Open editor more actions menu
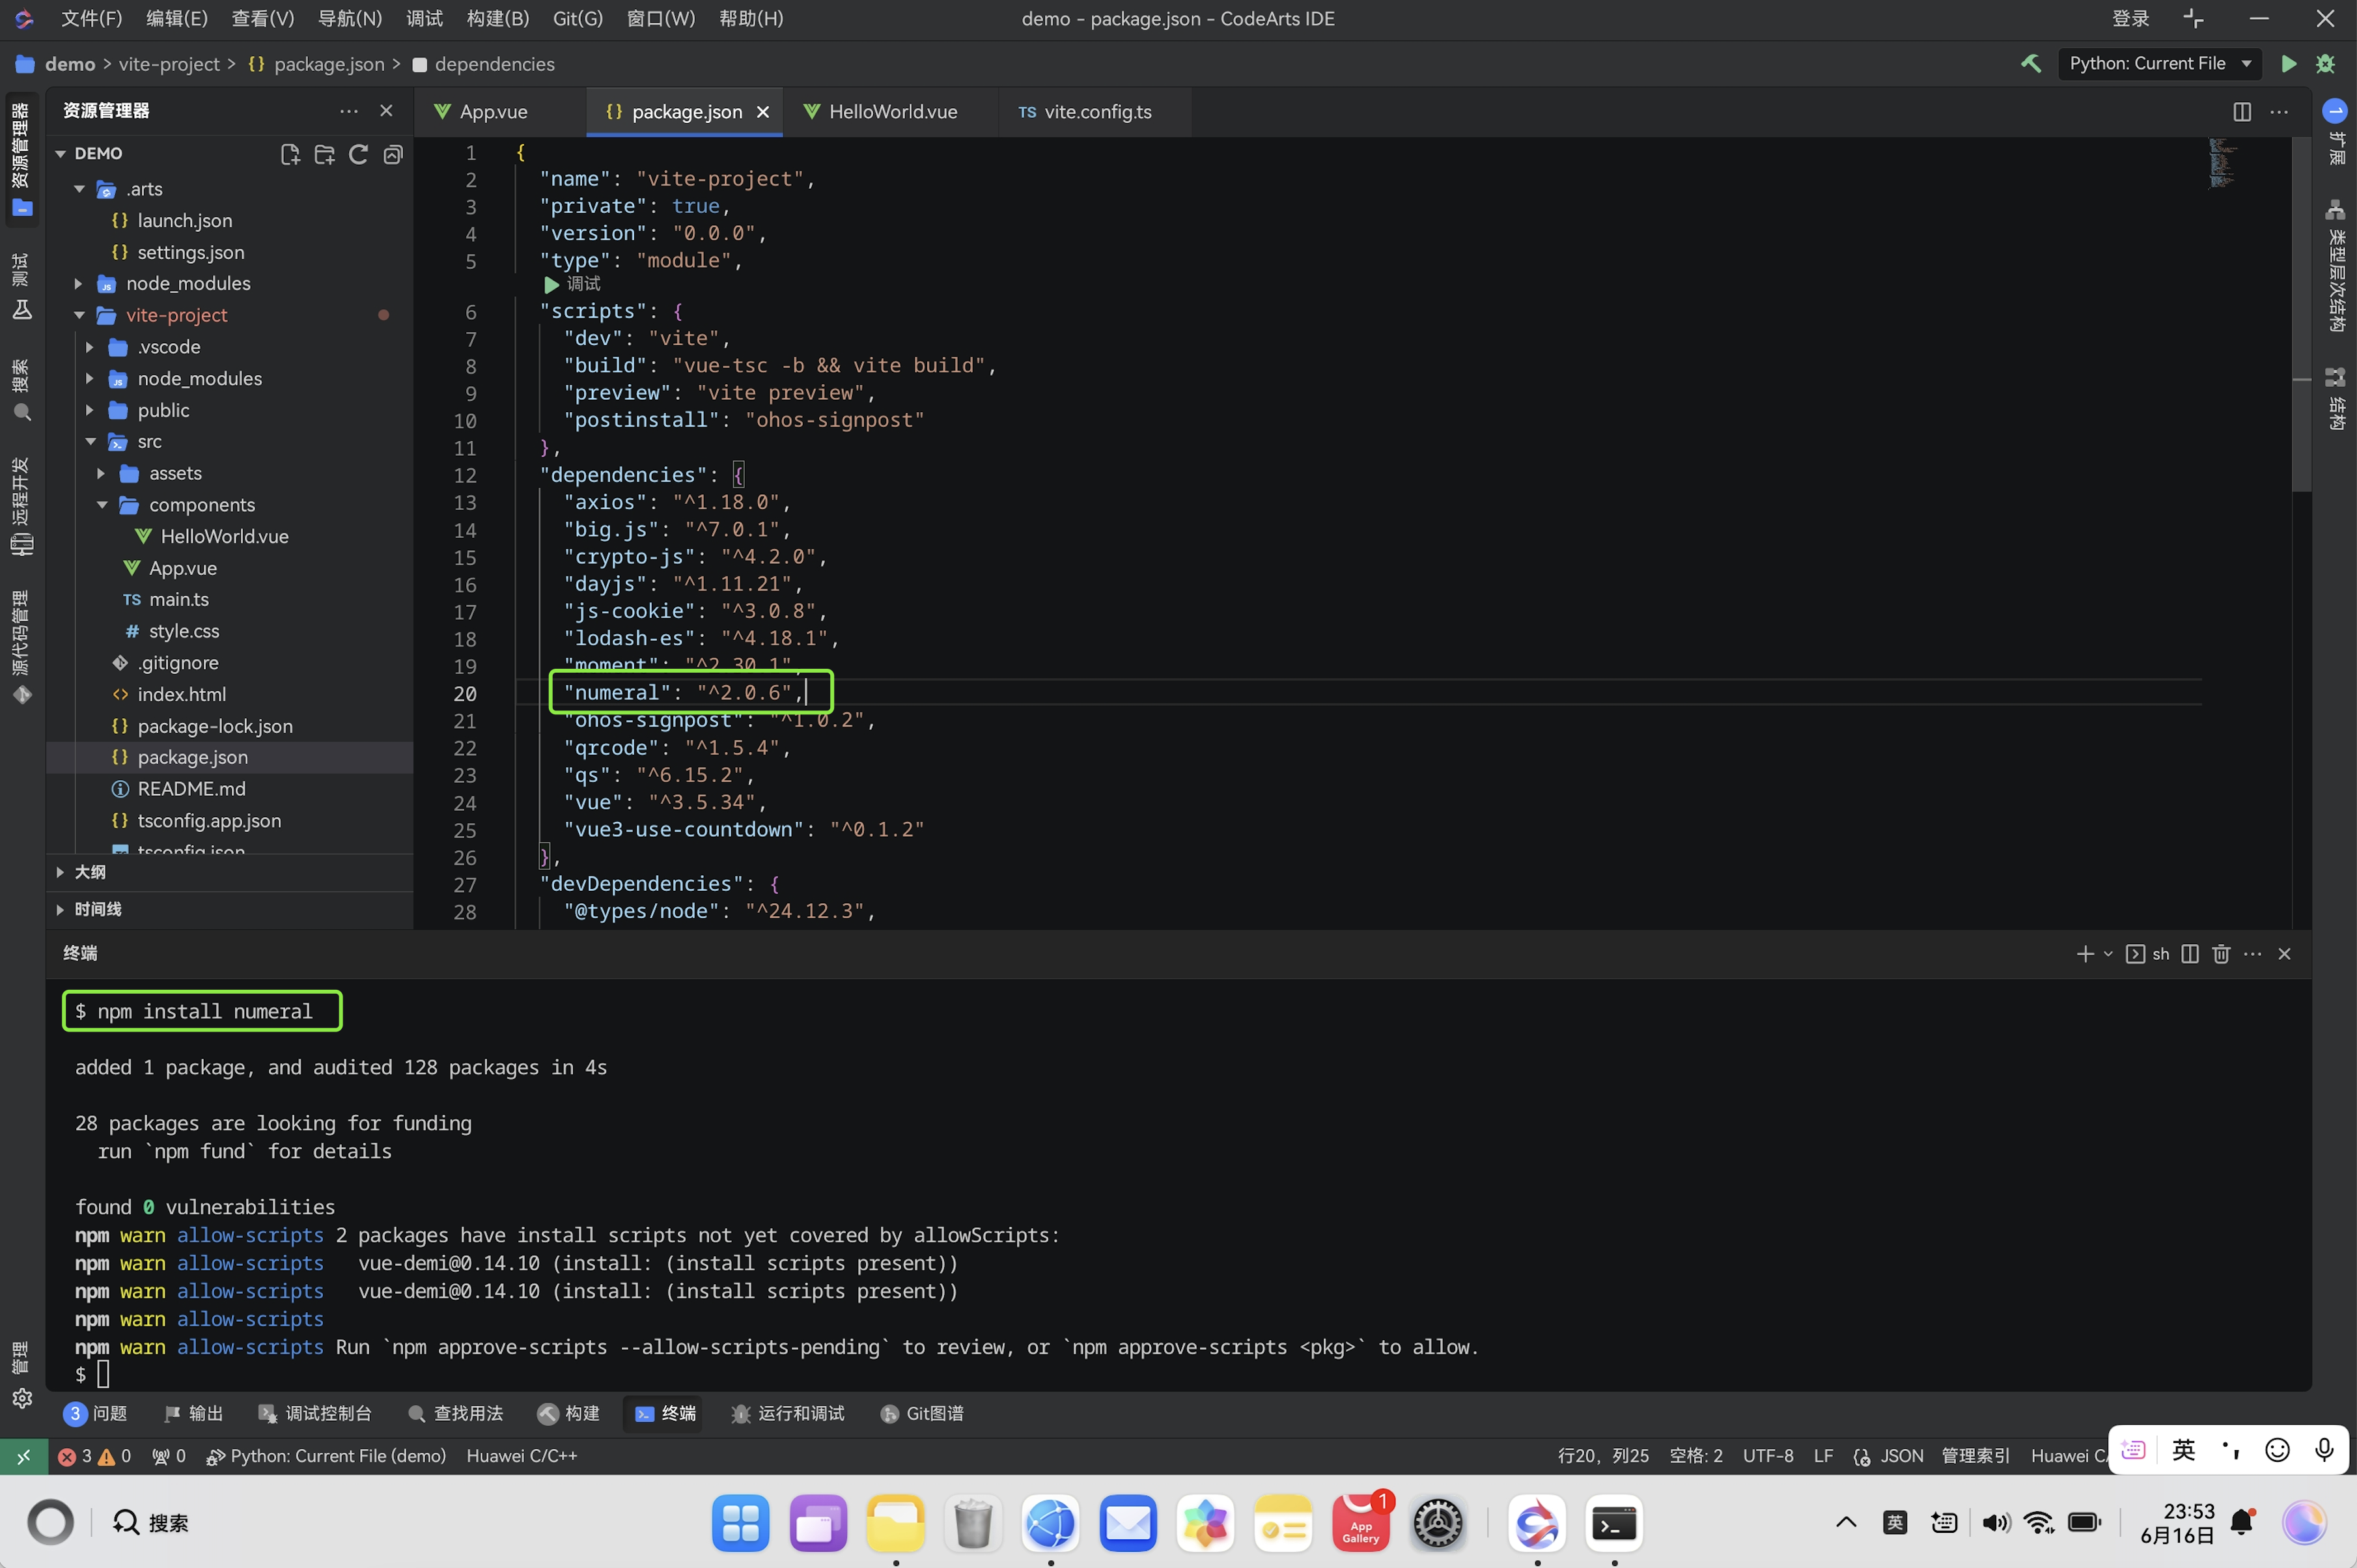 tap(2279, 111)
